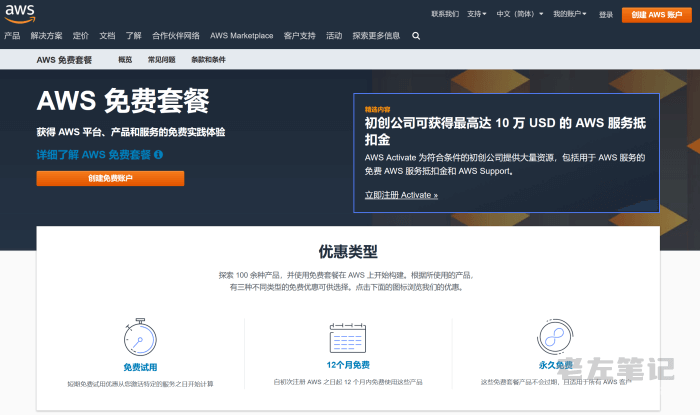700x415 pixels.
Task: Open 合作伙伴网络 menu
Action: point(176,36)
